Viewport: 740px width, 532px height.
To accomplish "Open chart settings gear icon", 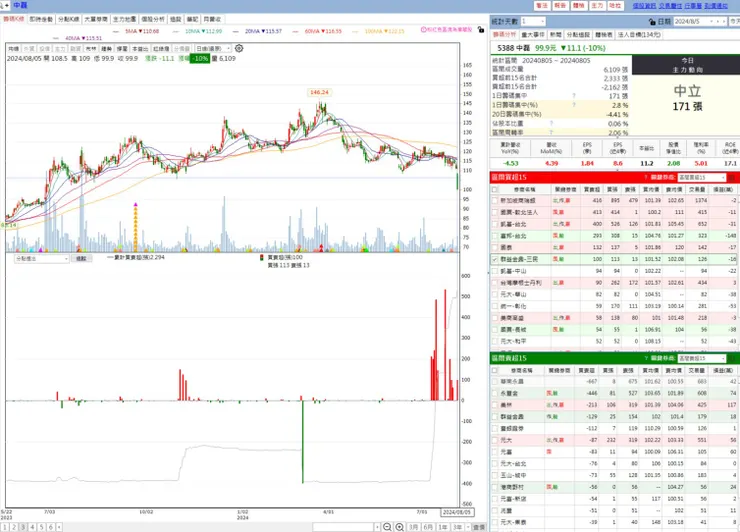I will 239,48.
